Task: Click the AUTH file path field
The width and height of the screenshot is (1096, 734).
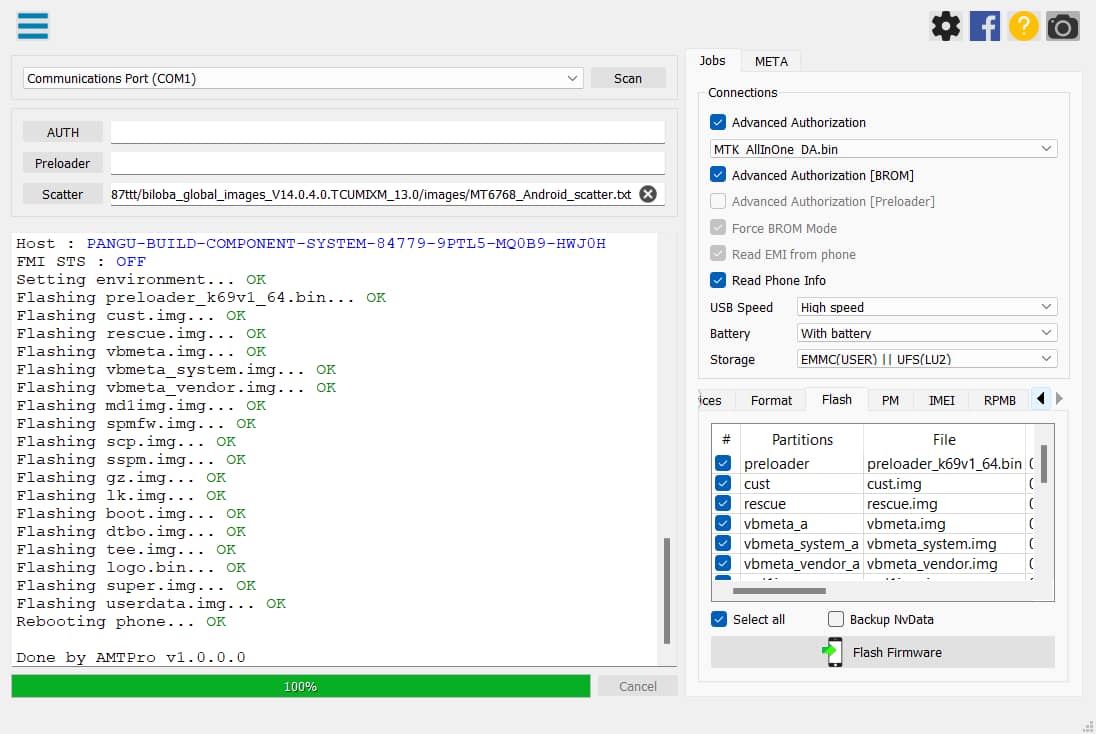Action: [387, 132]
